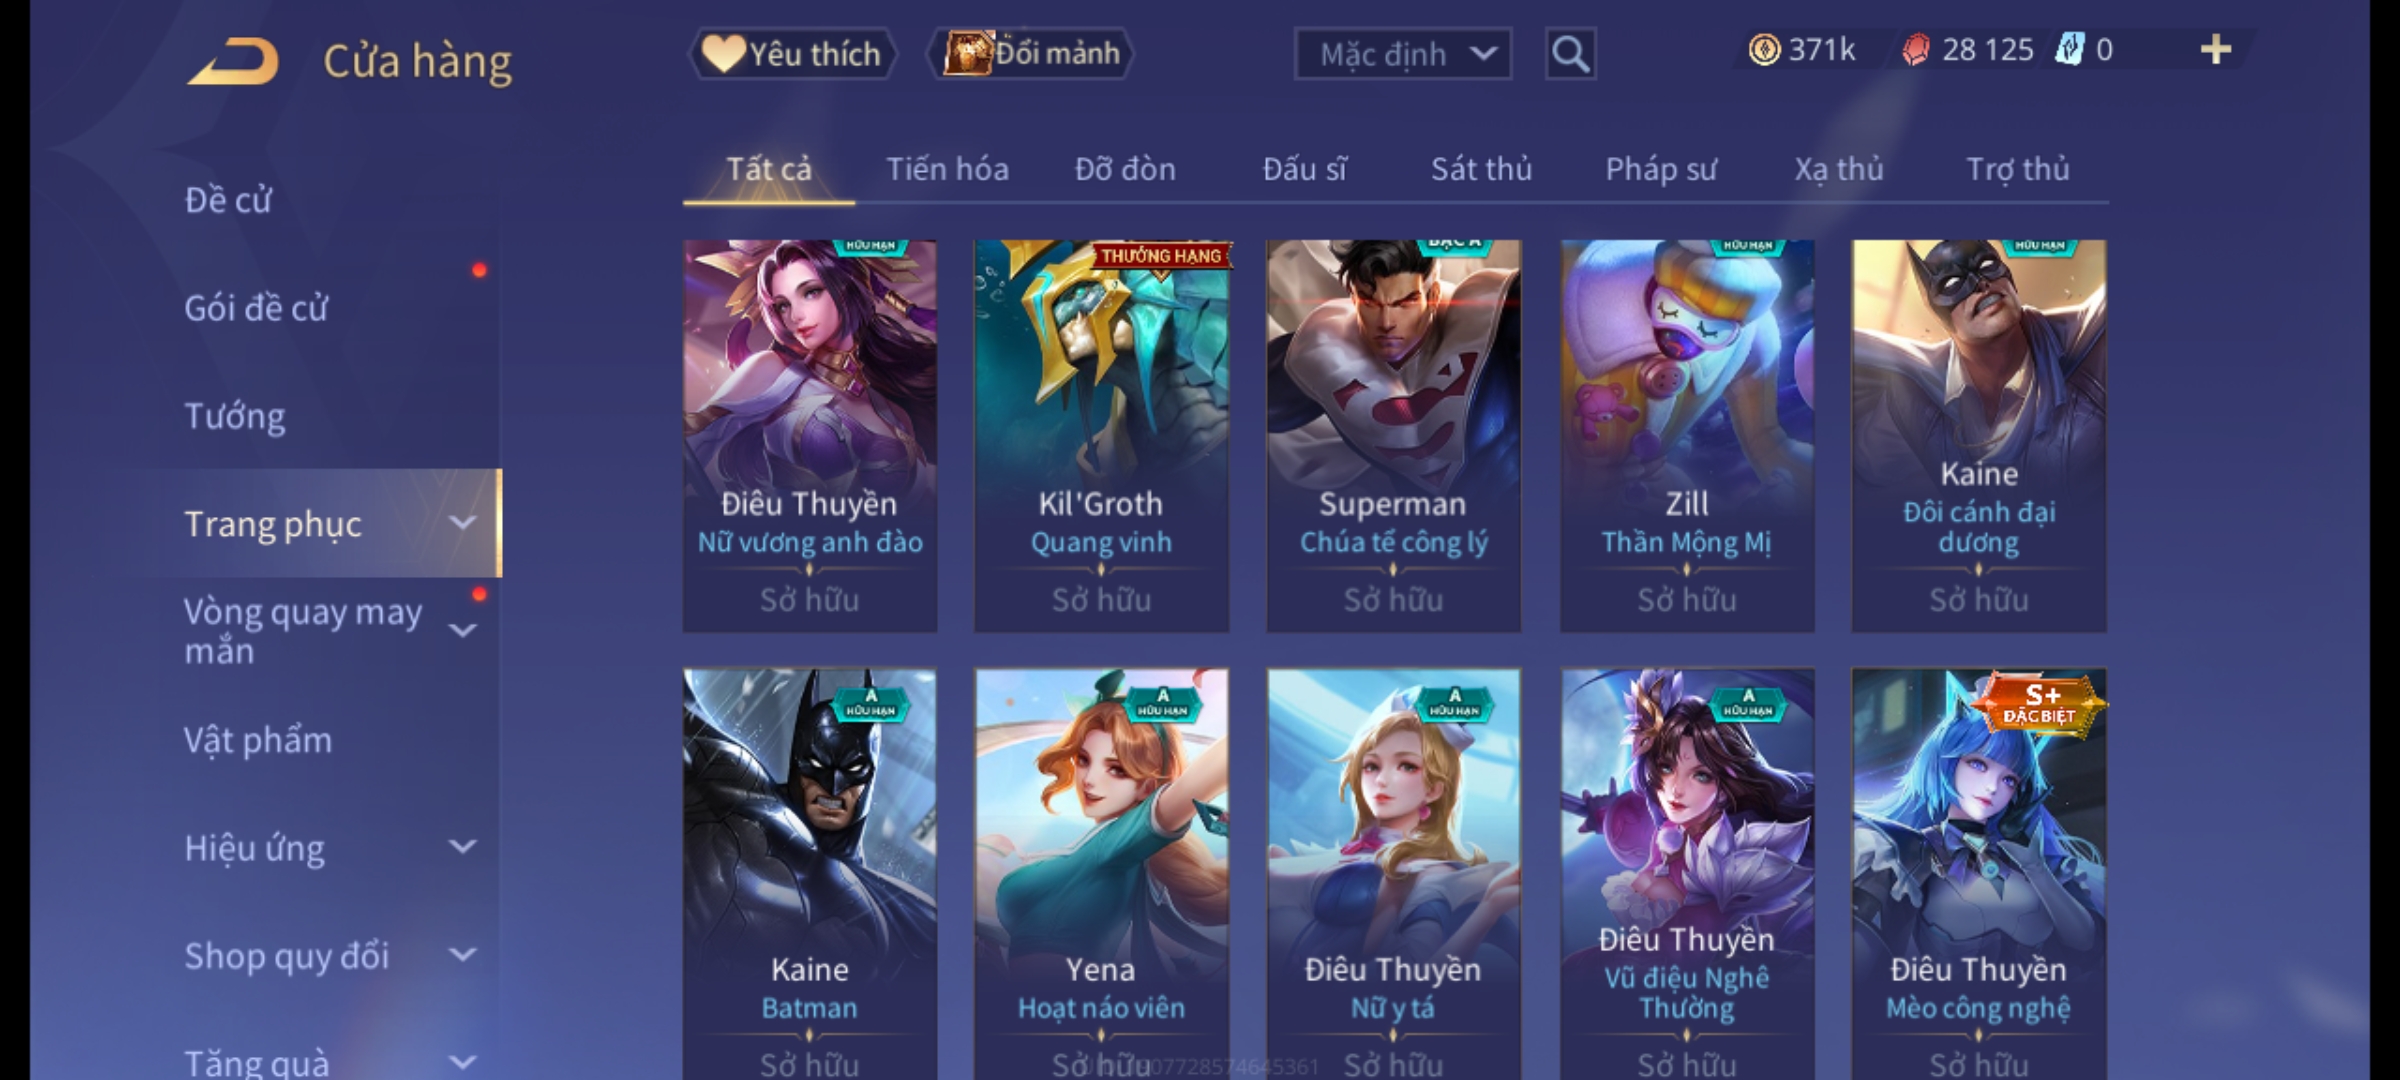Tap the red ruby currency icon
2400x1080 pixels.
1915,50
